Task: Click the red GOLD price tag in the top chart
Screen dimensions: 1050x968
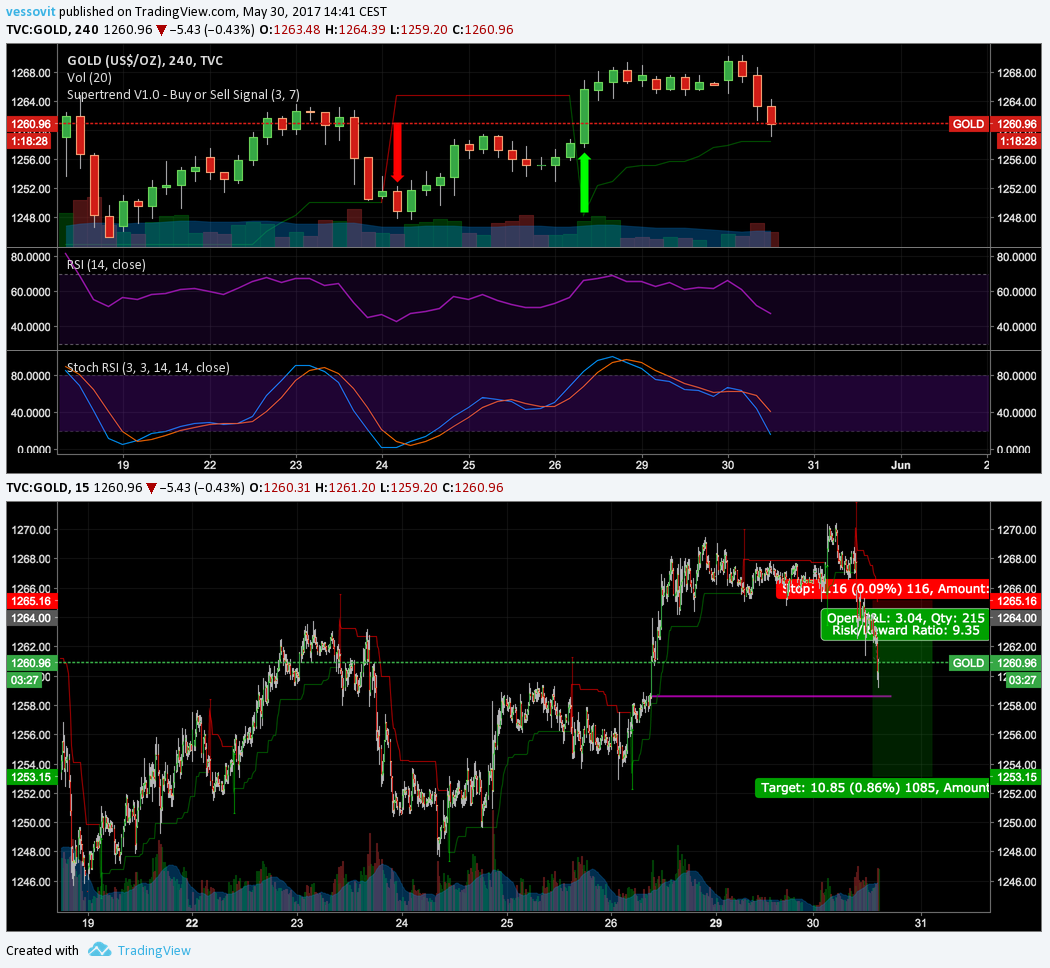Action: pos(968,124)
